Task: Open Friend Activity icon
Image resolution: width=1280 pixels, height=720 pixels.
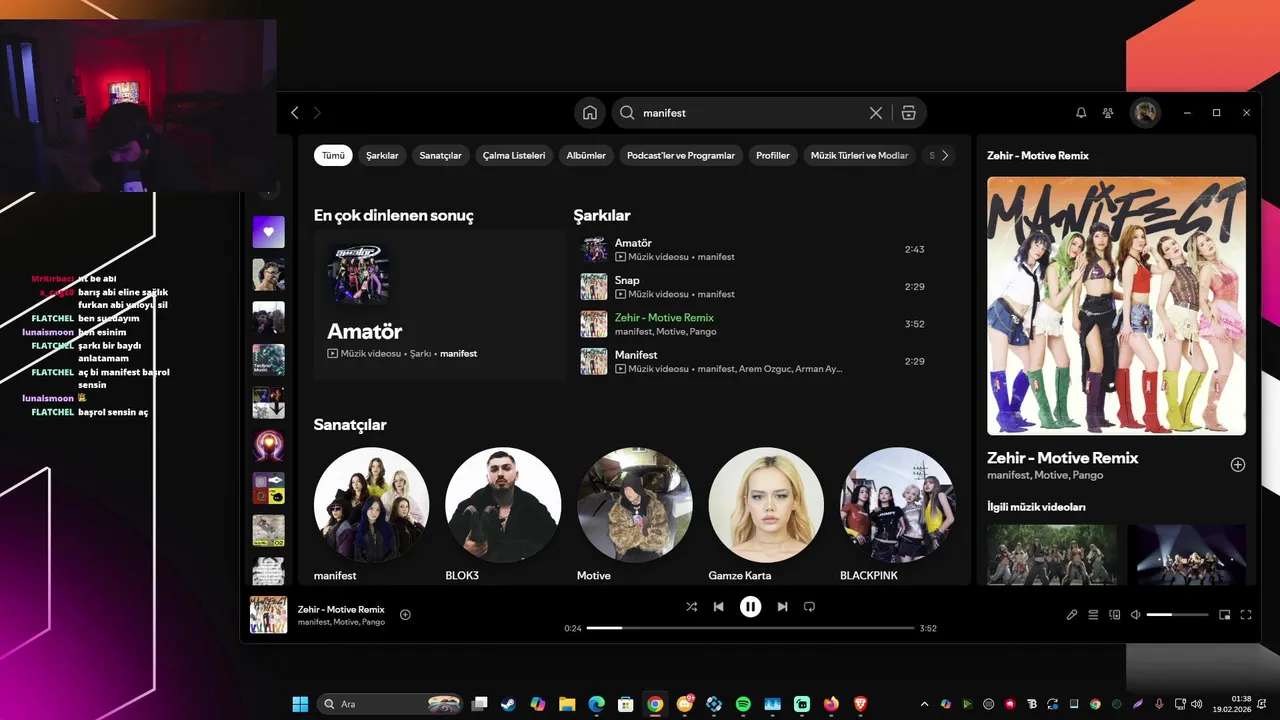Action: (1108, 113)
